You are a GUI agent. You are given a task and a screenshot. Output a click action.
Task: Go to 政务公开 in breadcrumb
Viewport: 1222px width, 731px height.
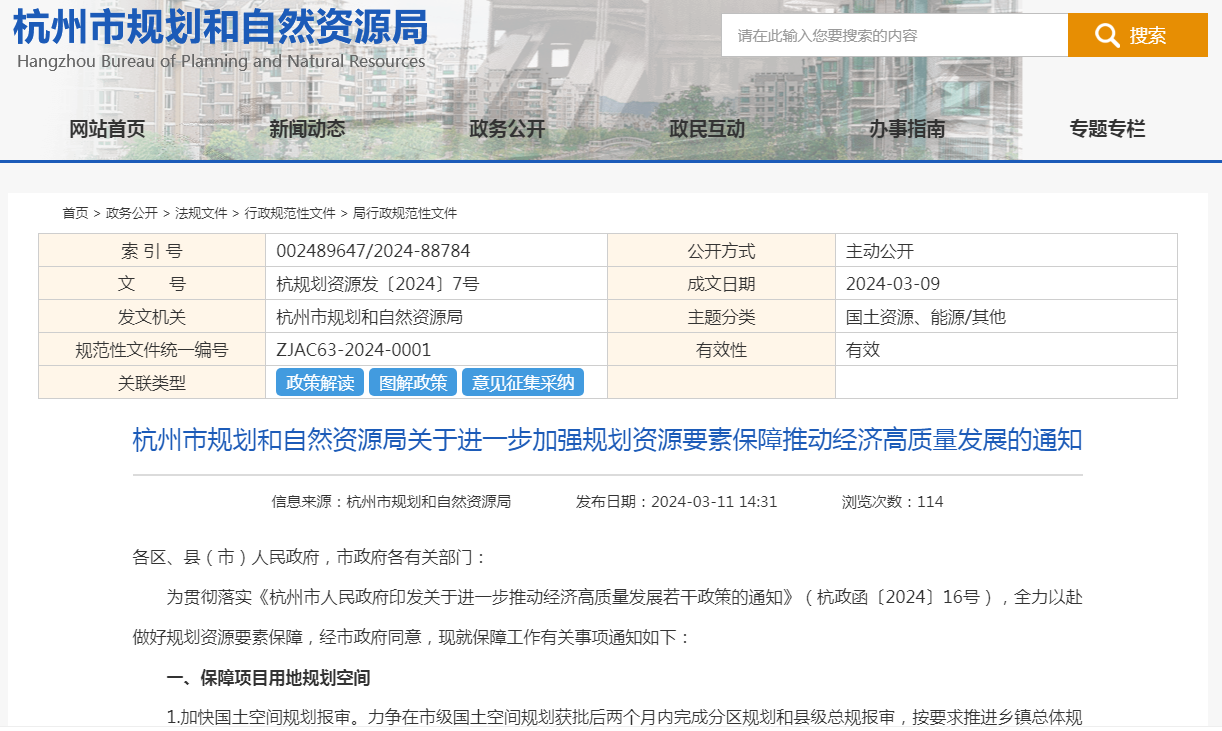132,213
